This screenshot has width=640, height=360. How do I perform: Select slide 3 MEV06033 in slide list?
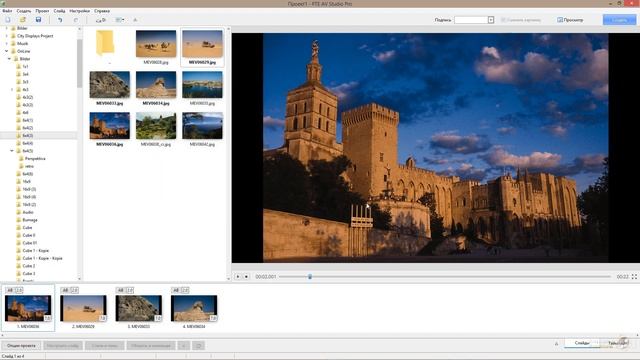coord(139,308)
